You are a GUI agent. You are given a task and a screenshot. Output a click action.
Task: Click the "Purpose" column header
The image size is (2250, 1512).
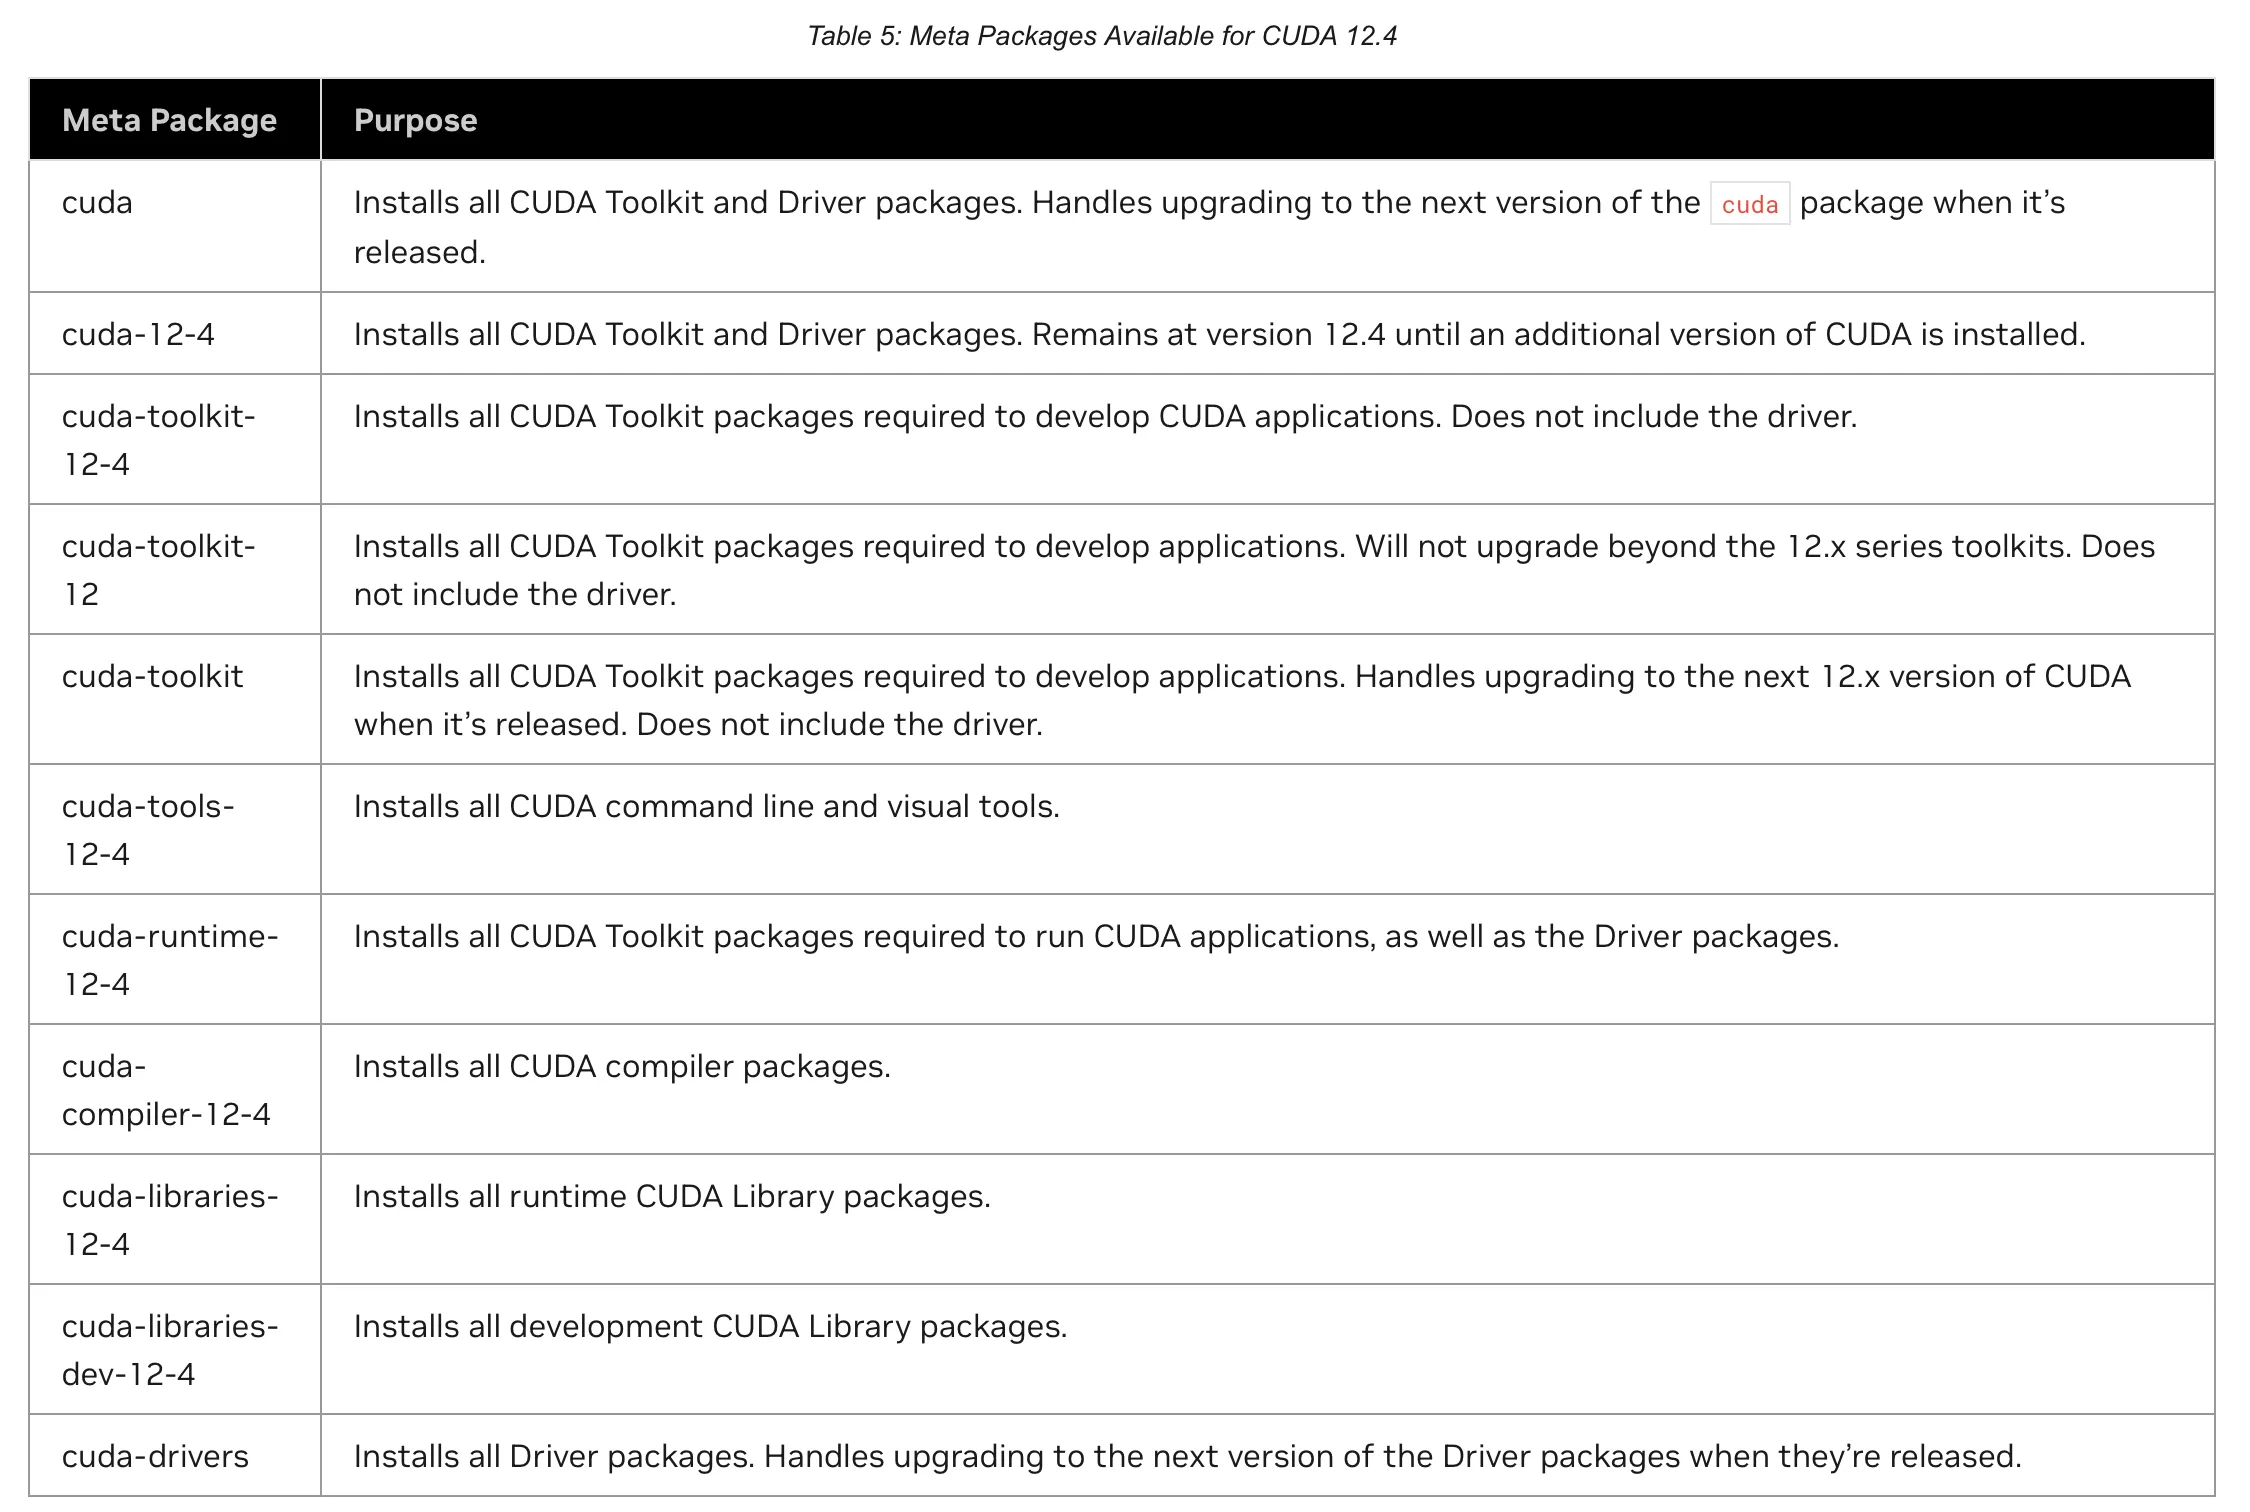click(415, 120)
